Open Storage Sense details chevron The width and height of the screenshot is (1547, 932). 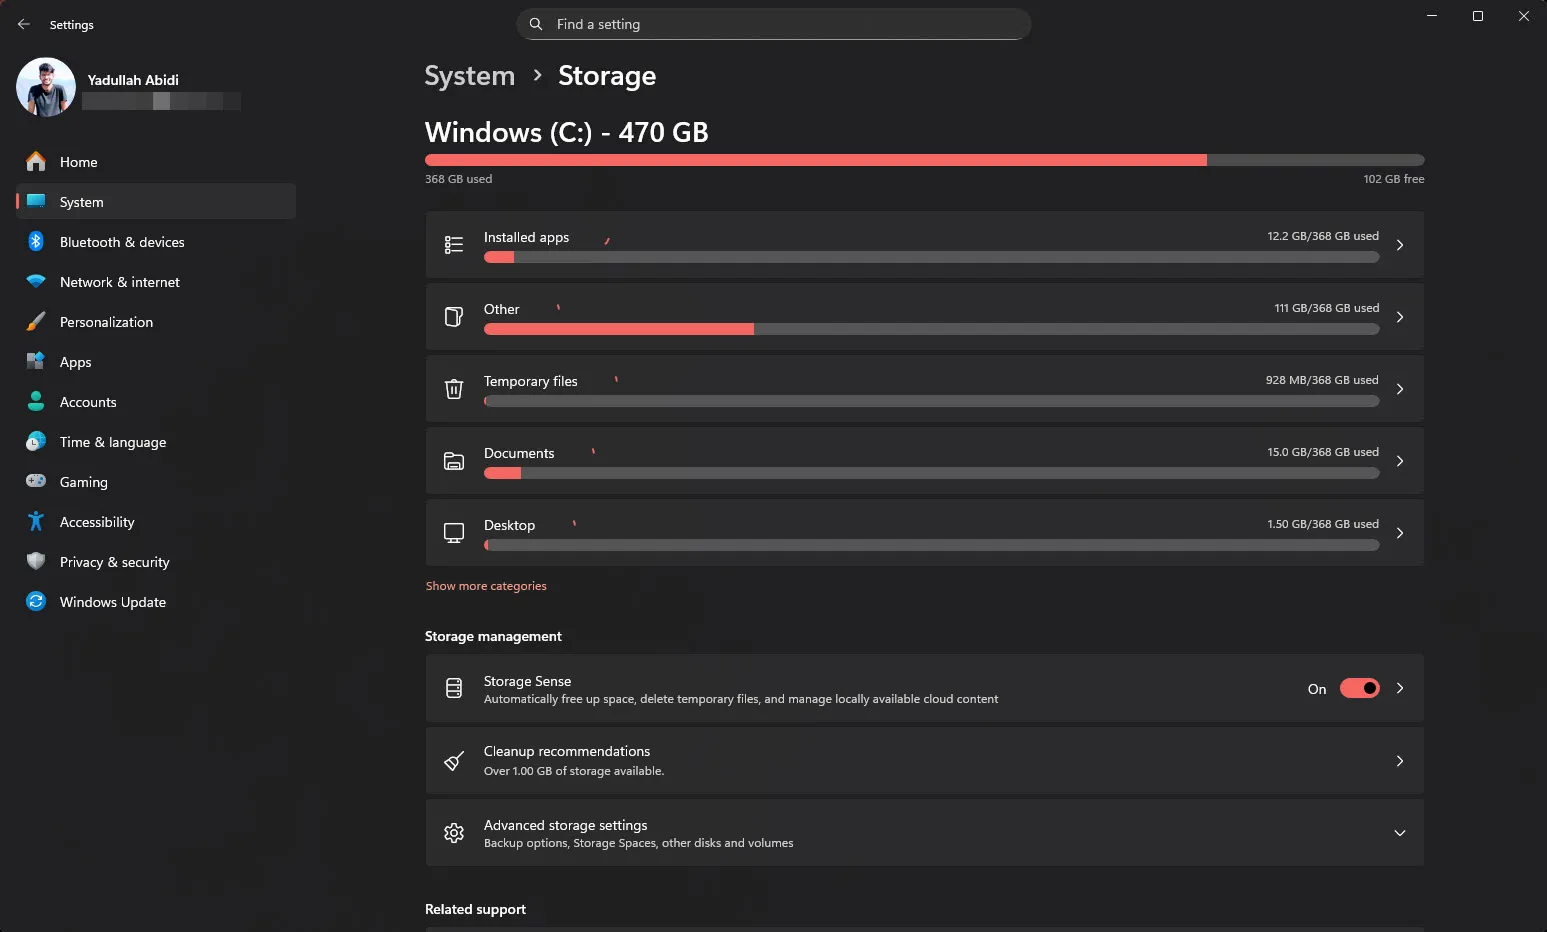pyautogui.click(x=1400, y=688)
